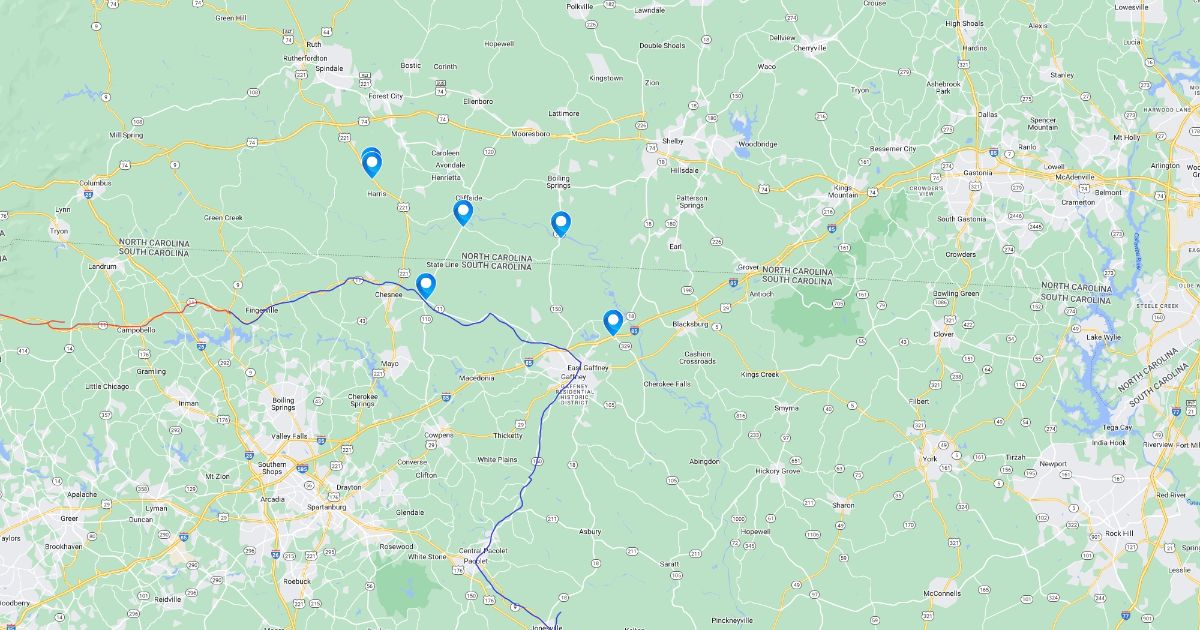Open the pin south of Boiling Springs NC
The image size is (1200, 630).
point(561,224)
